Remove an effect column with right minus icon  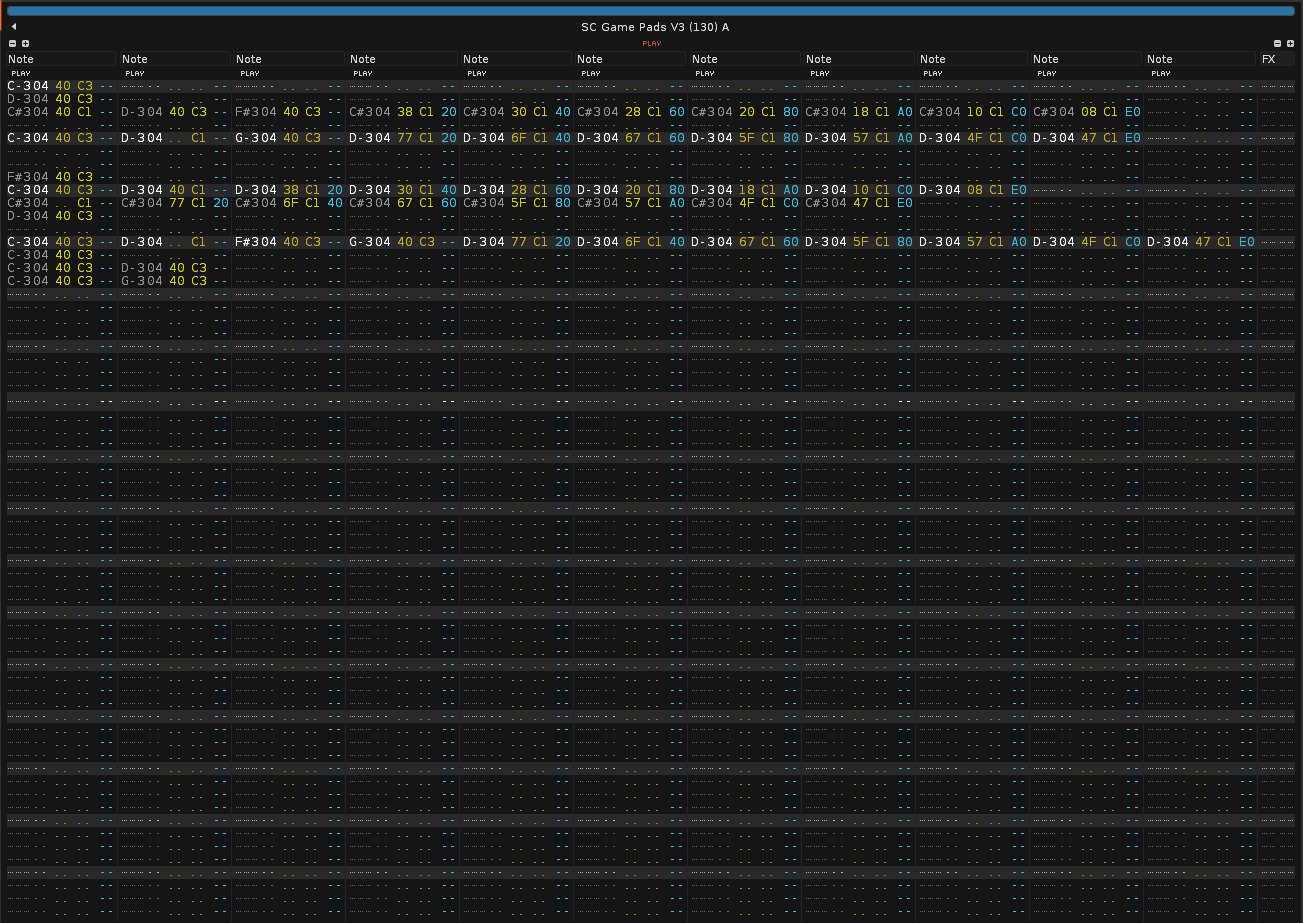tap(1277, 44)
